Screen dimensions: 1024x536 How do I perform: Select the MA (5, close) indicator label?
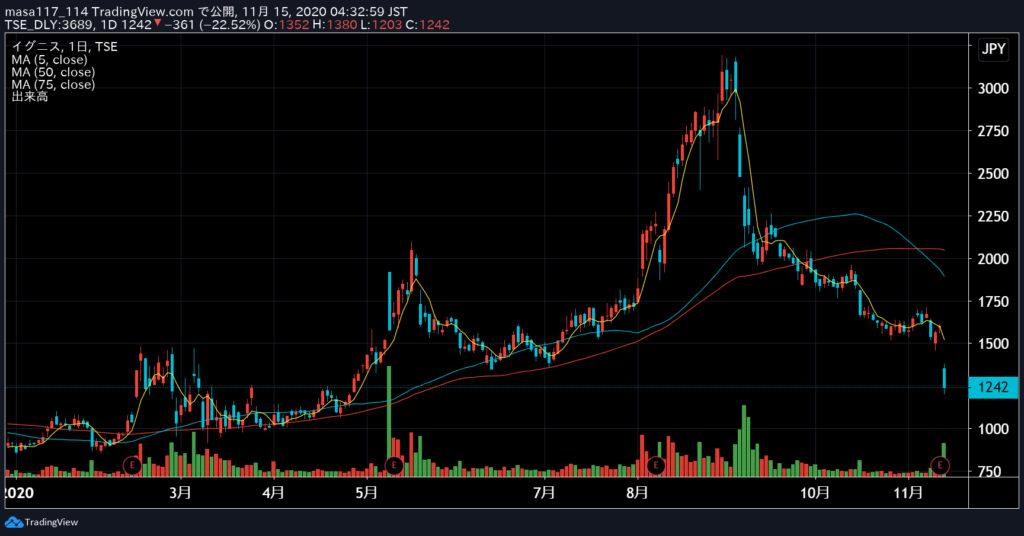coord(49,59)
